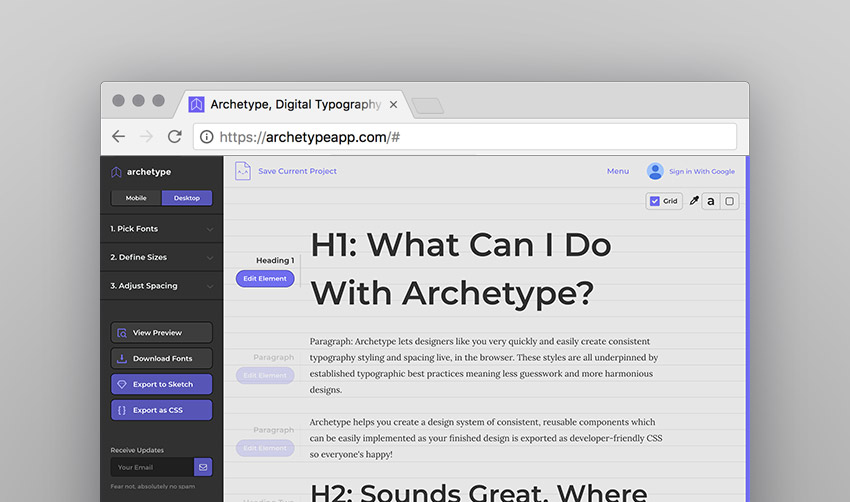Expand the 3. Adjust Spacing section

[162, 286]
